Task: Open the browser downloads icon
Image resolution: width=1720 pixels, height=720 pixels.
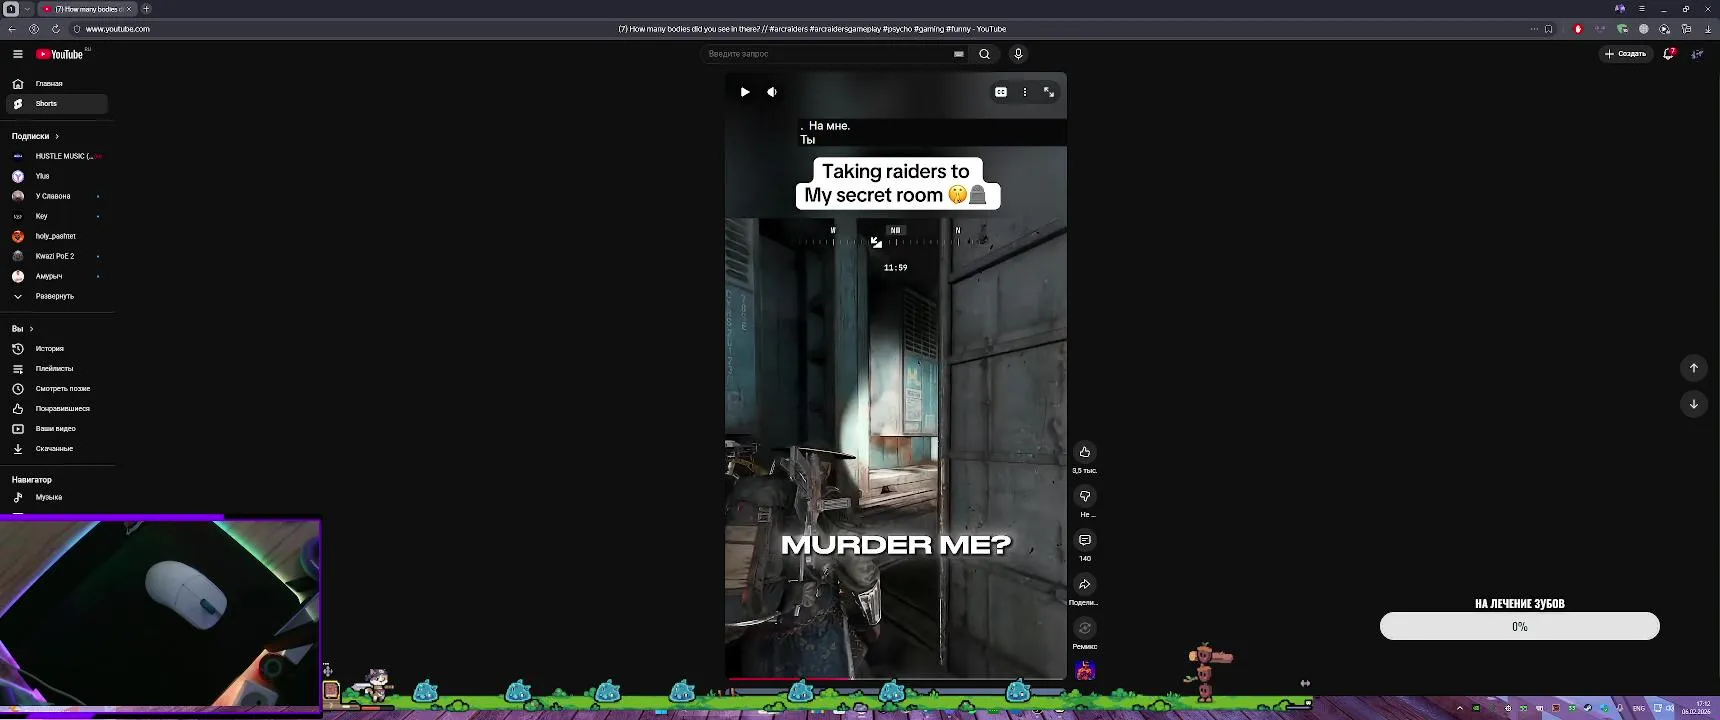Action: (x=1707, y=29)
